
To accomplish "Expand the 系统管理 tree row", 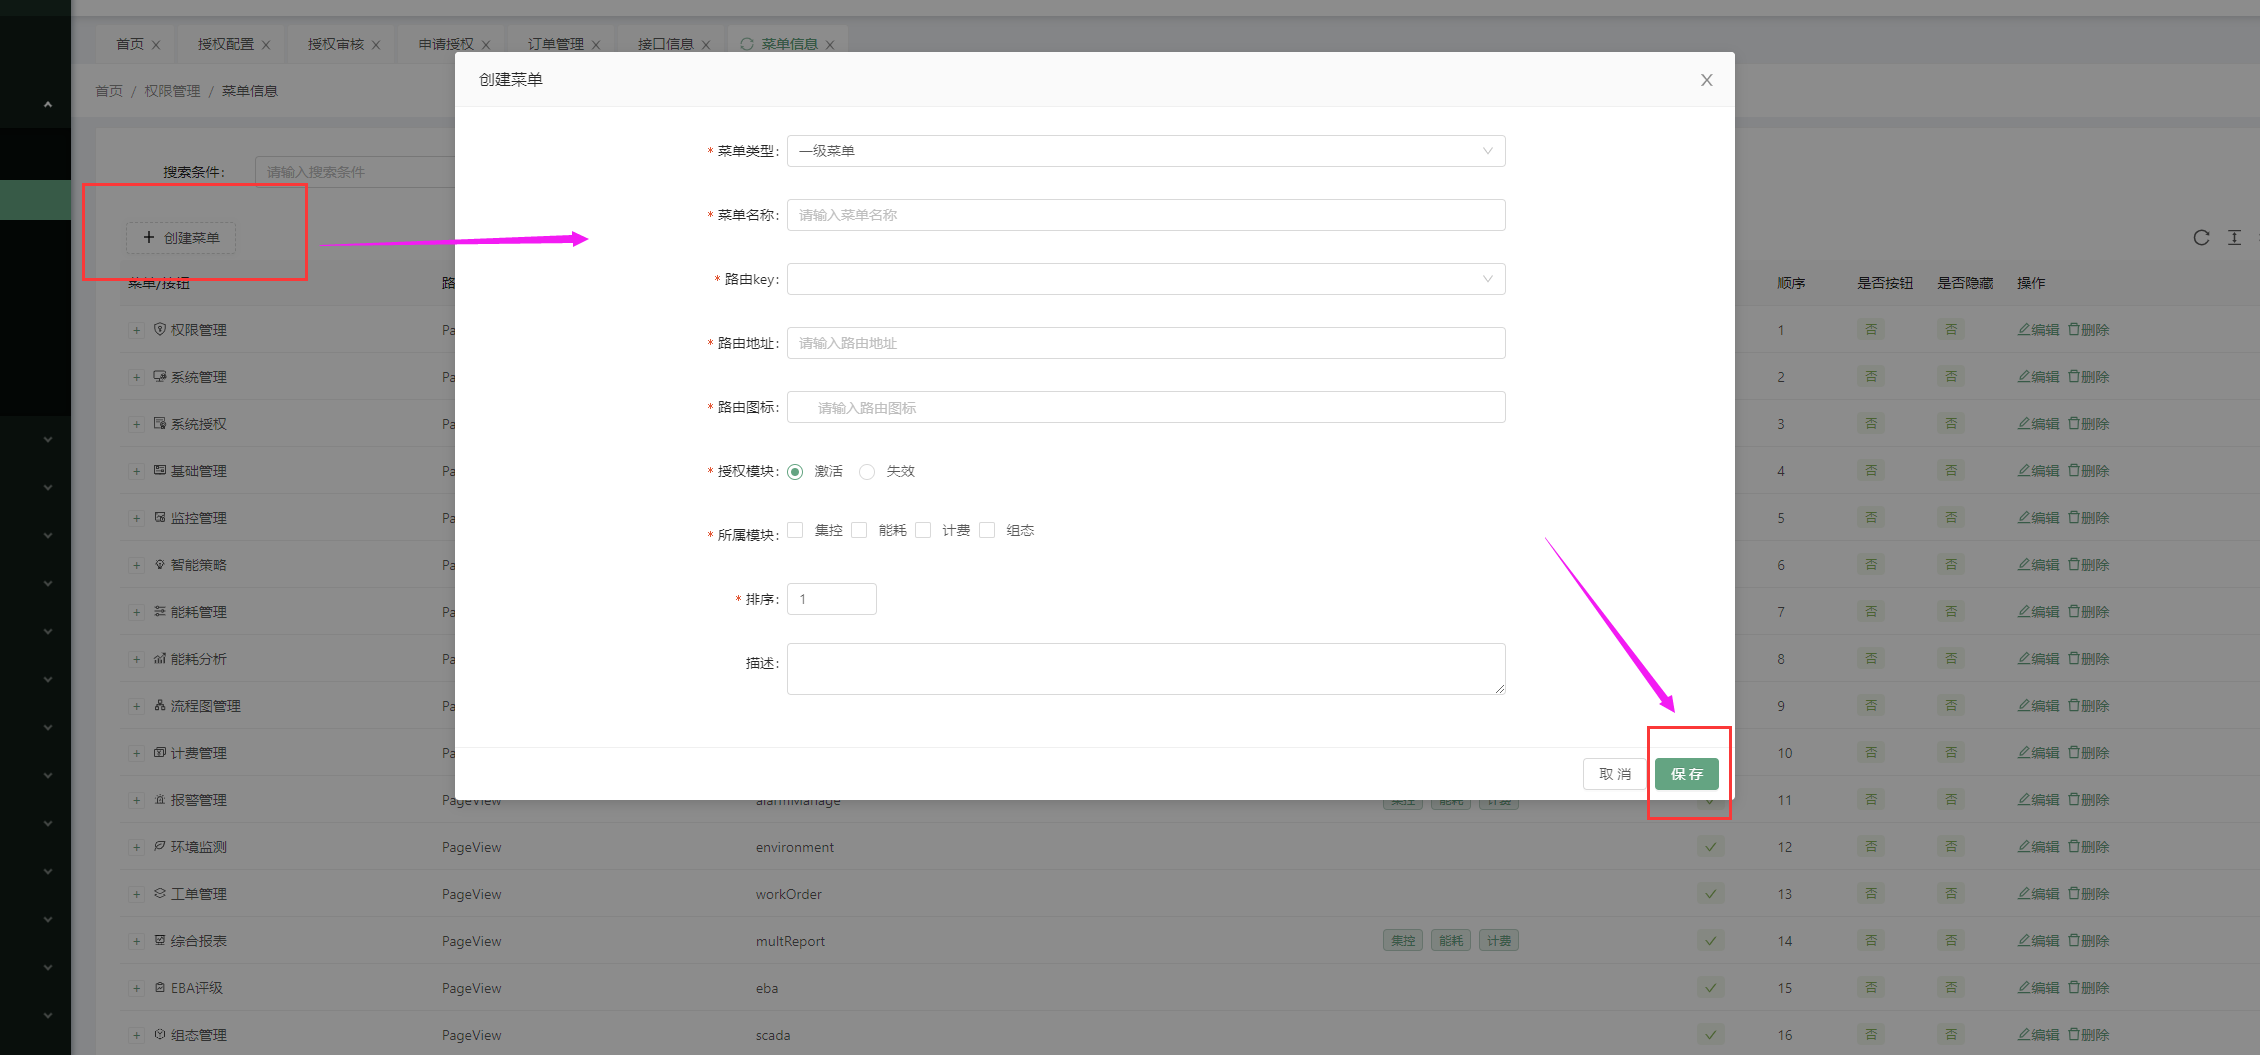I will coord(136,377).
